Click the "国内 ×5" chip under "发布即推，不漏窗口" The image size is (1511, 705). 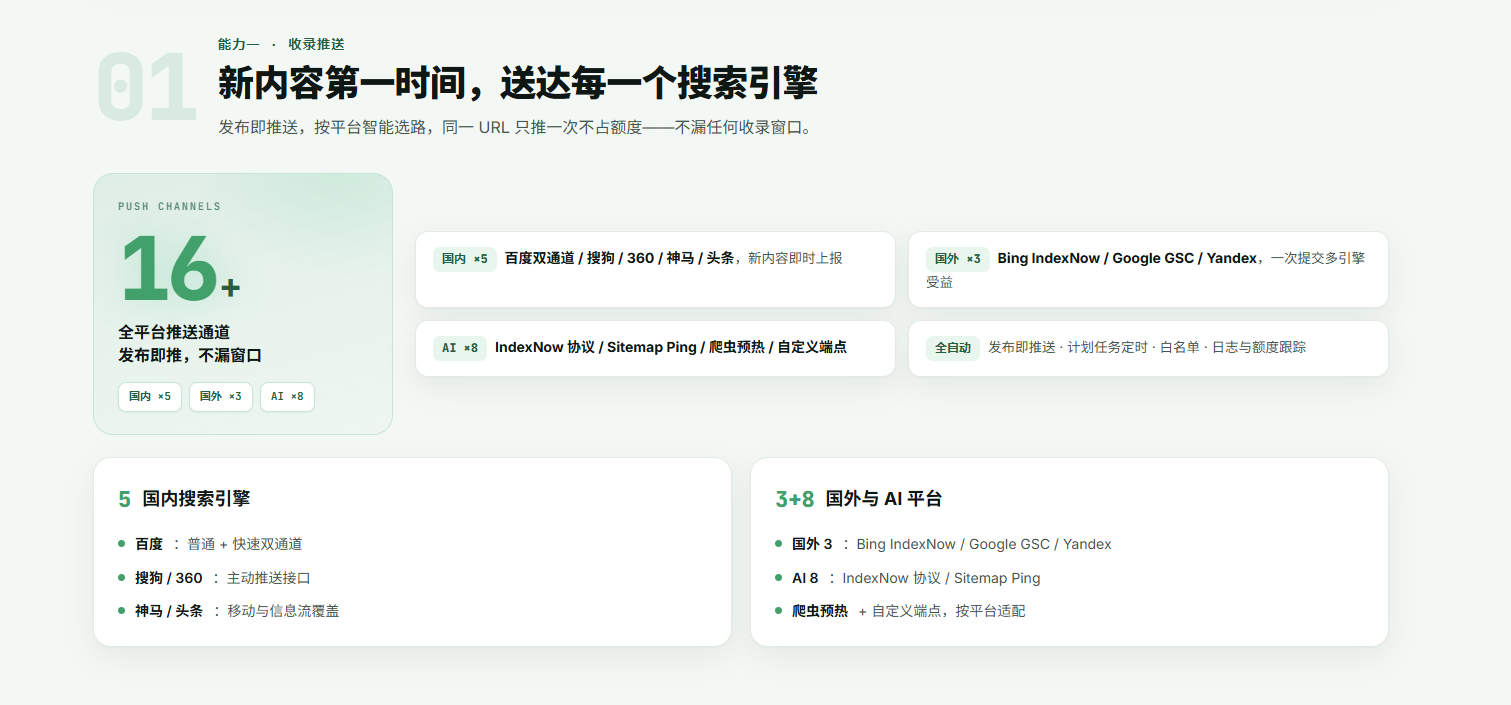tap(150, 397)
